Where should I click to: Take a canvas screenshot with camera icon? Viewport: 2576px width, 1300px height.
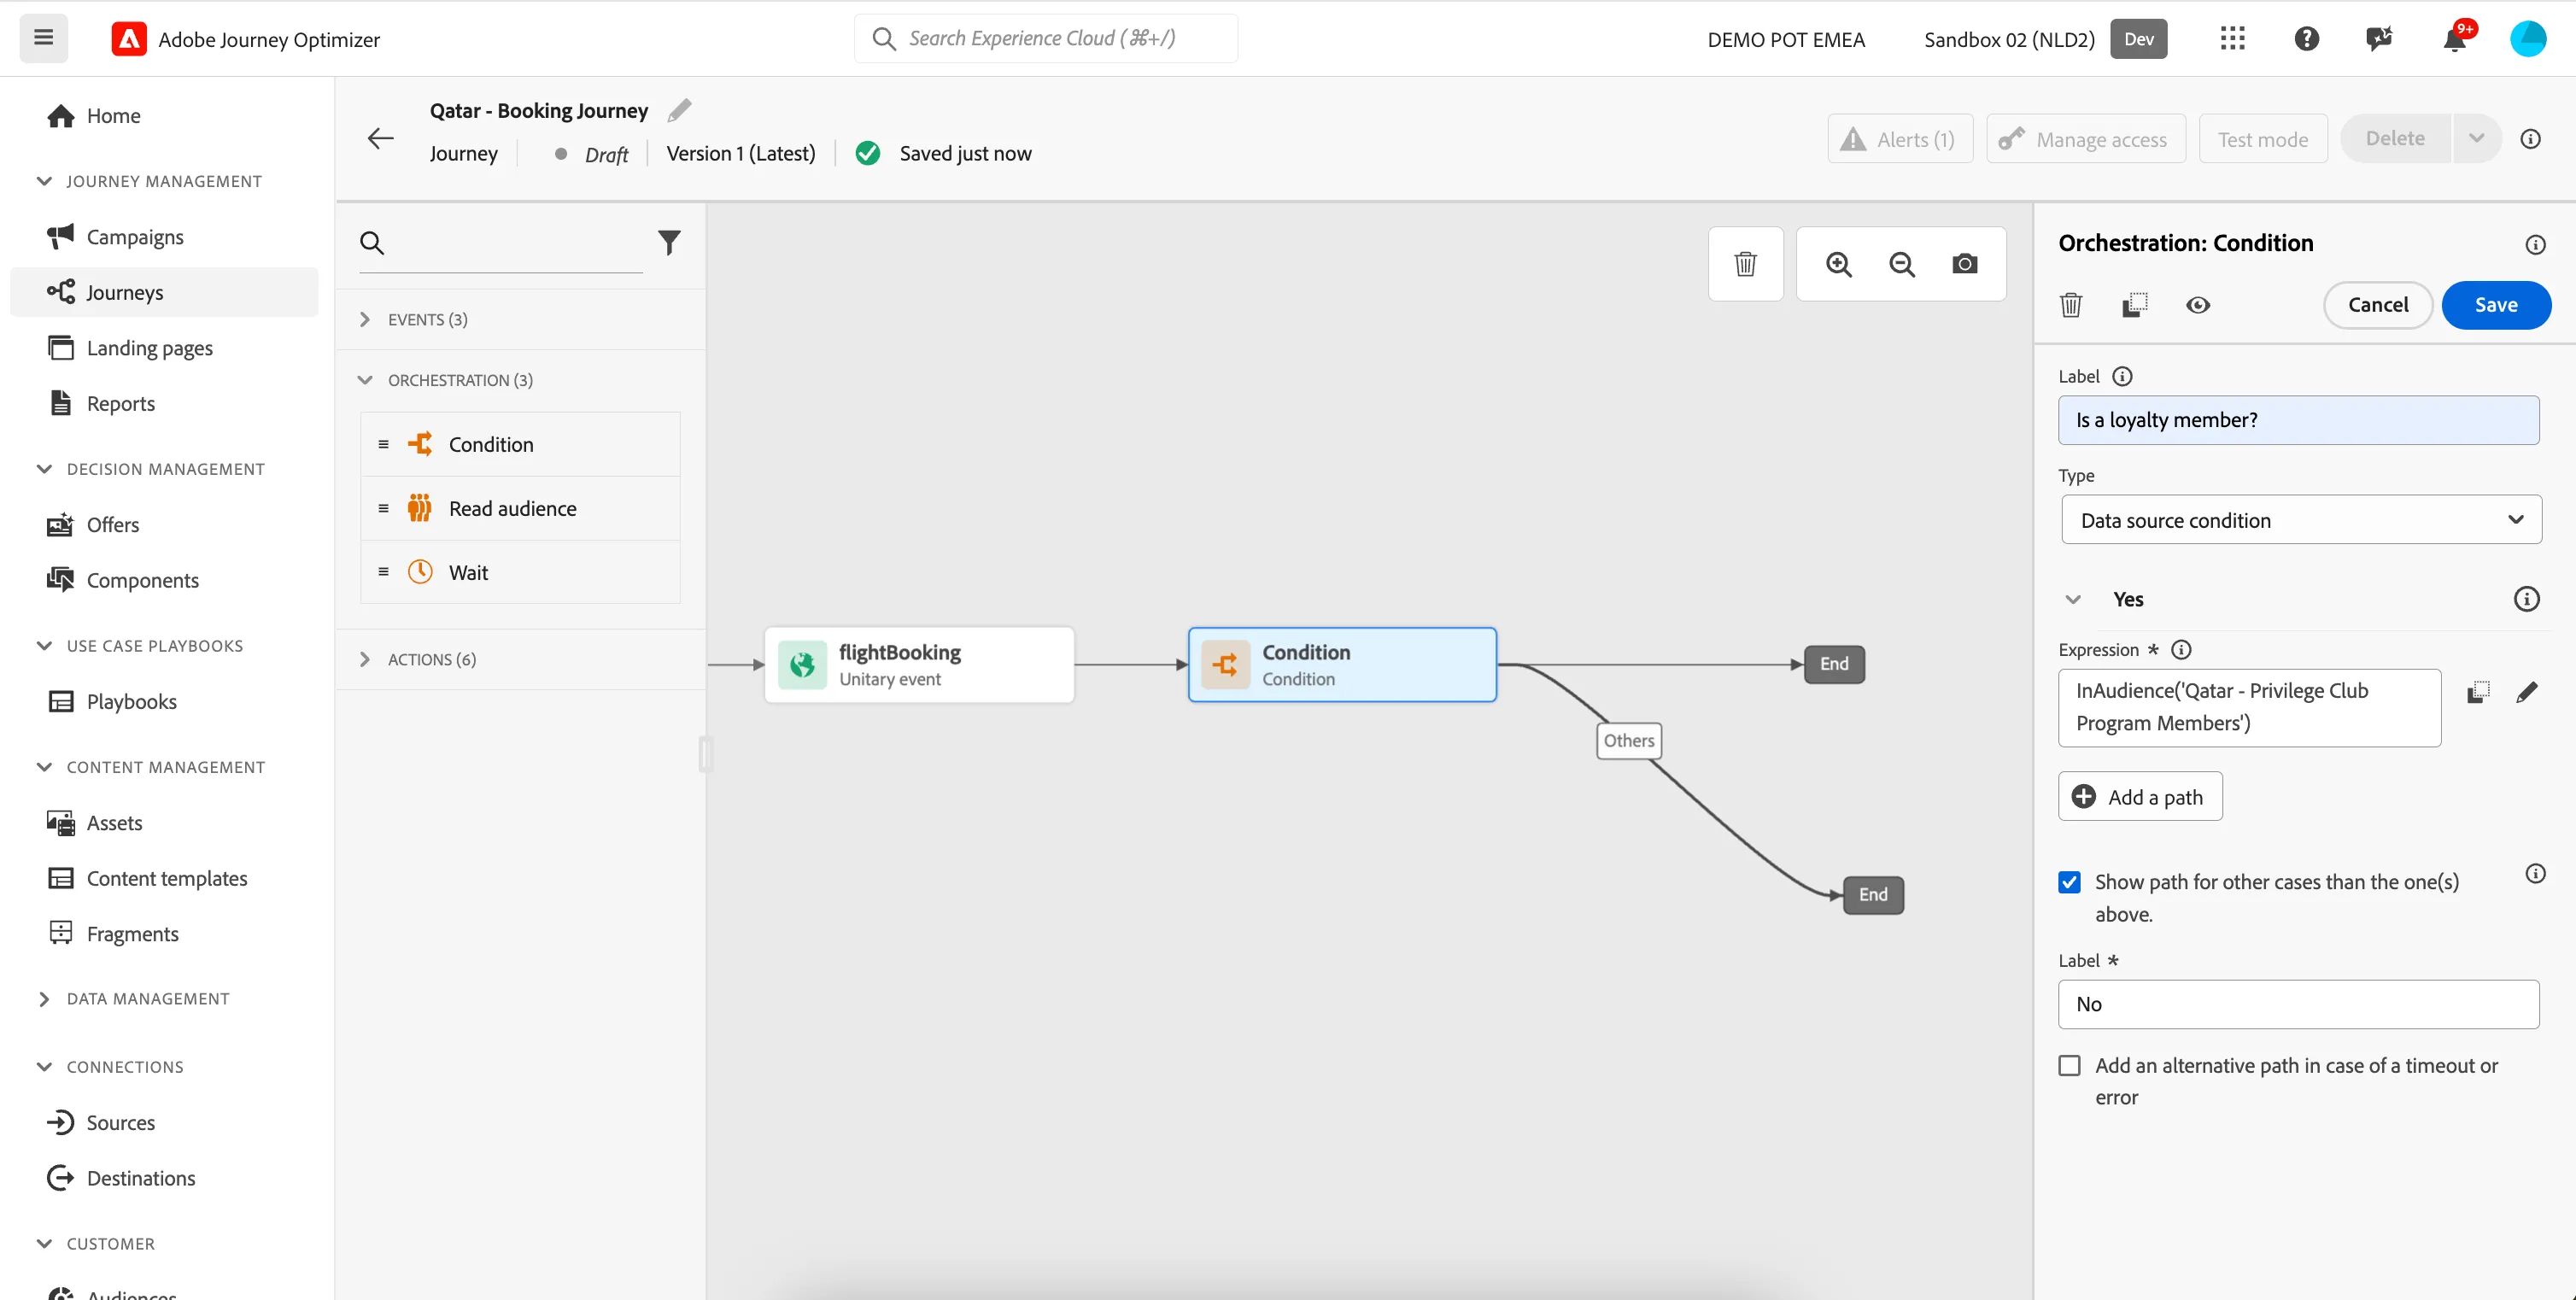(x=1964, y=264)
